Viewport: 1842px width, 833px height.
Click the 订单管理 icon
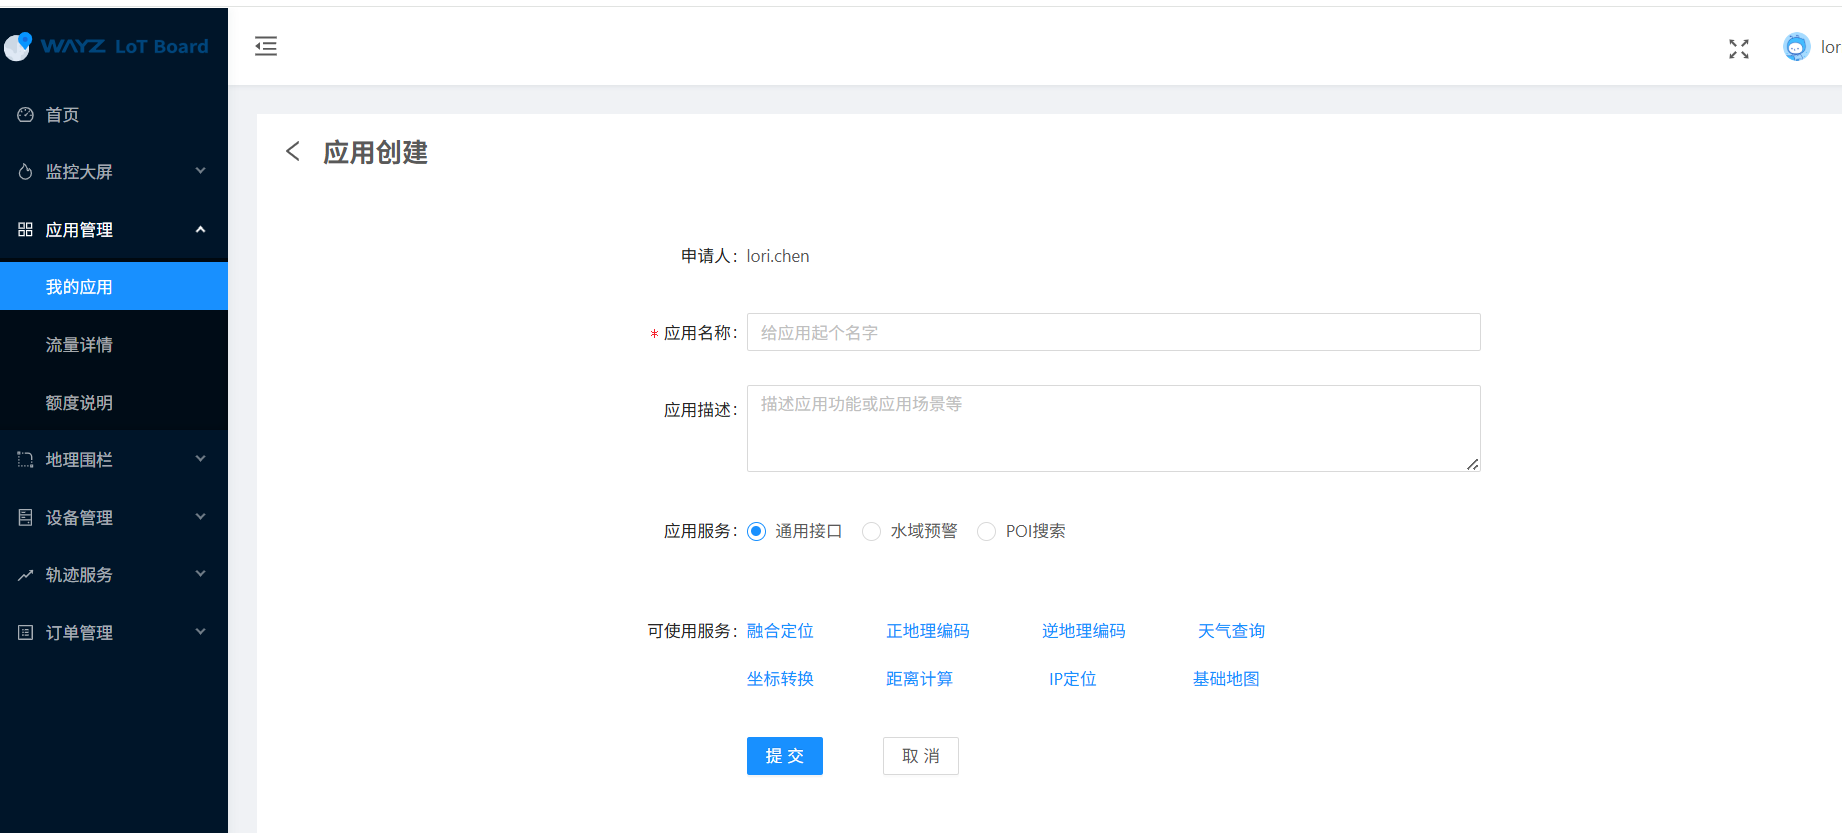pyautogui.click(x=26, y=633)
